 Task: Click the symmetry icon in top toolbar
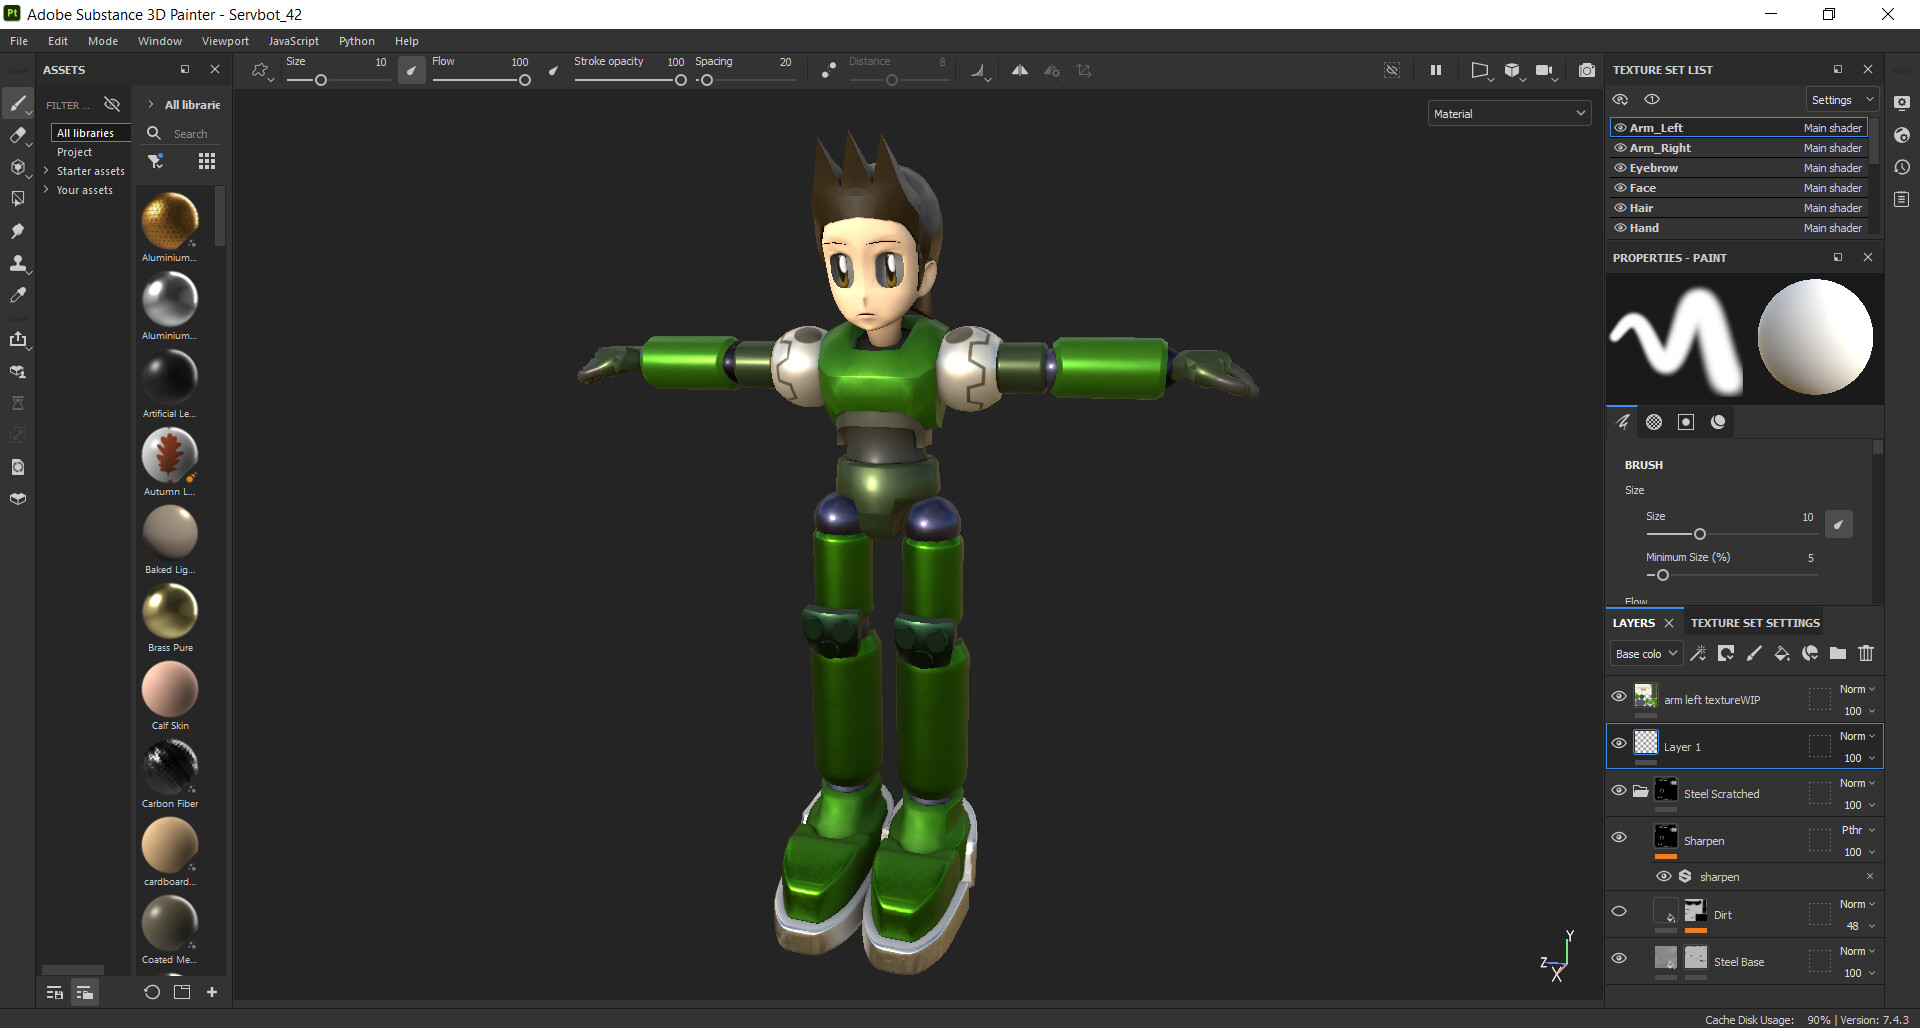click(x=1019, y=70)
